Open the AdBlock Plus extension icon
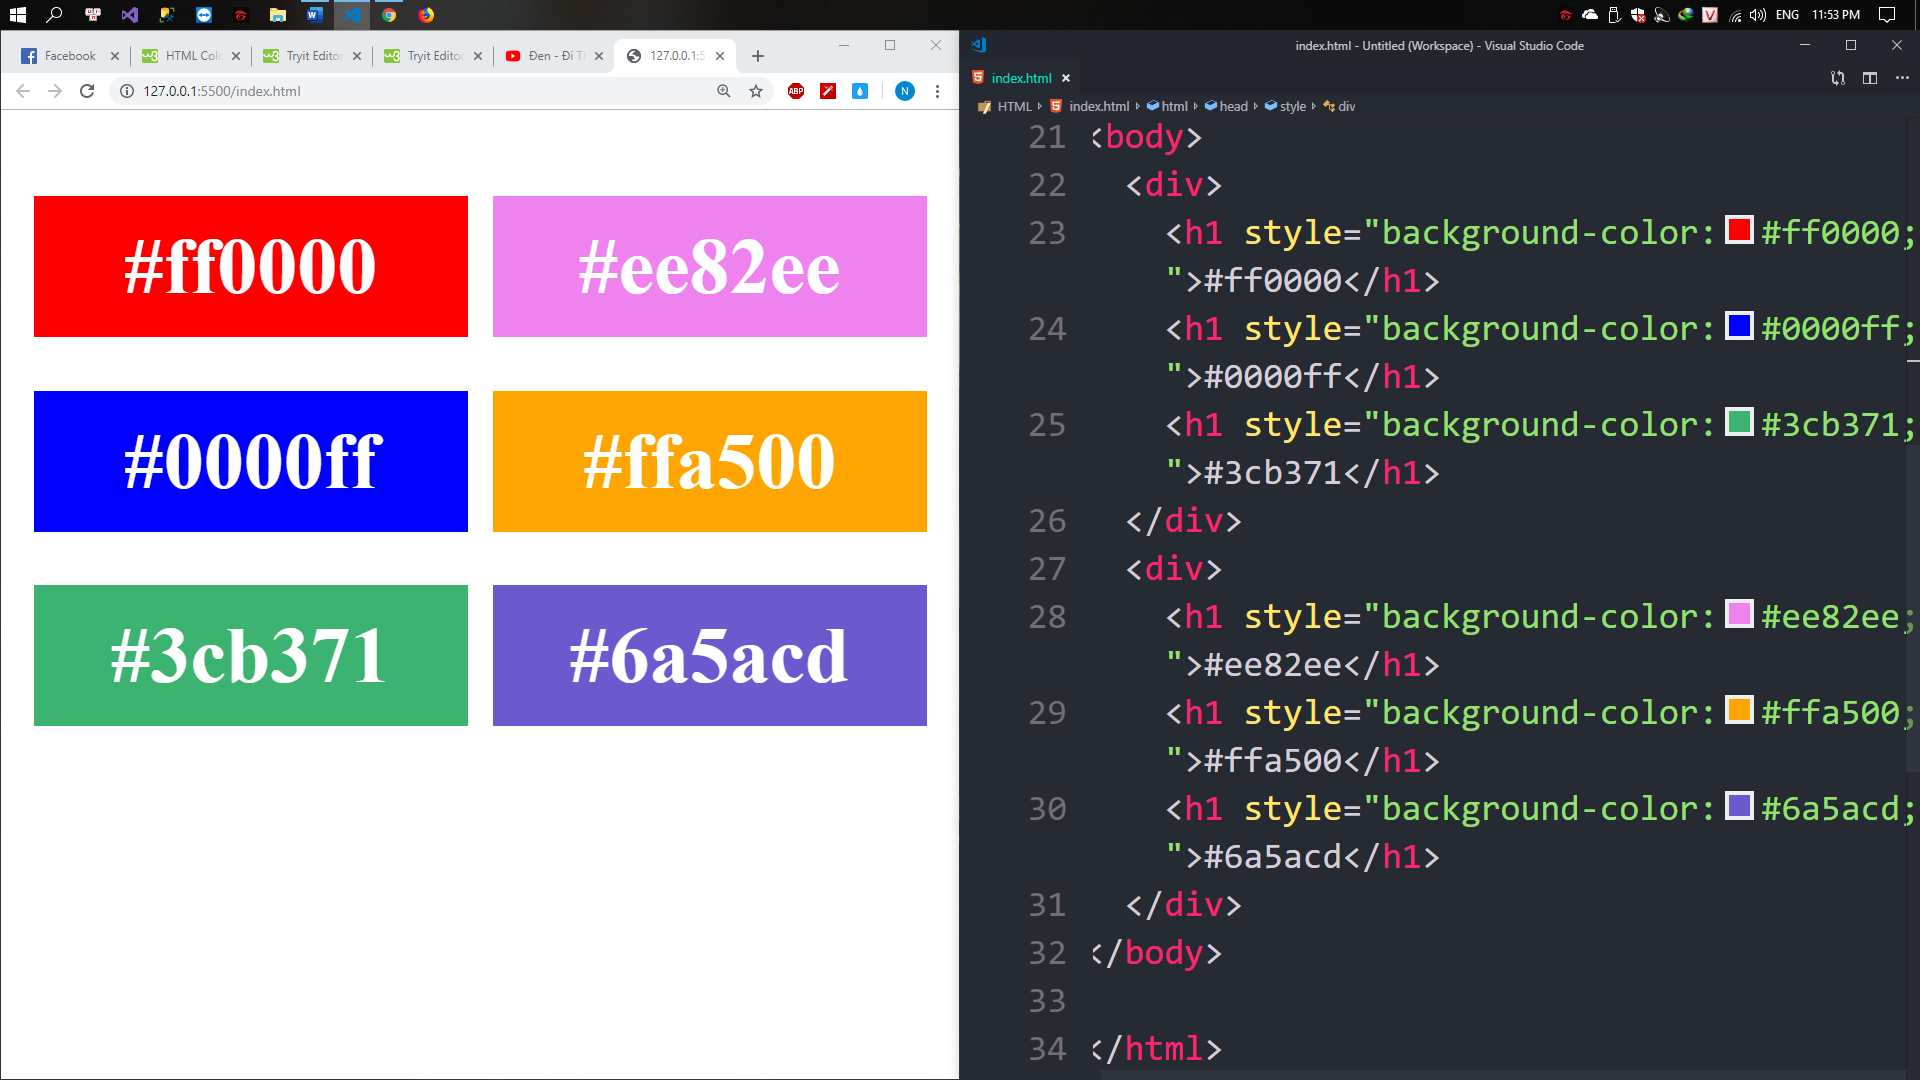Screen dimensions: 1920x1080 click(796, 91)
